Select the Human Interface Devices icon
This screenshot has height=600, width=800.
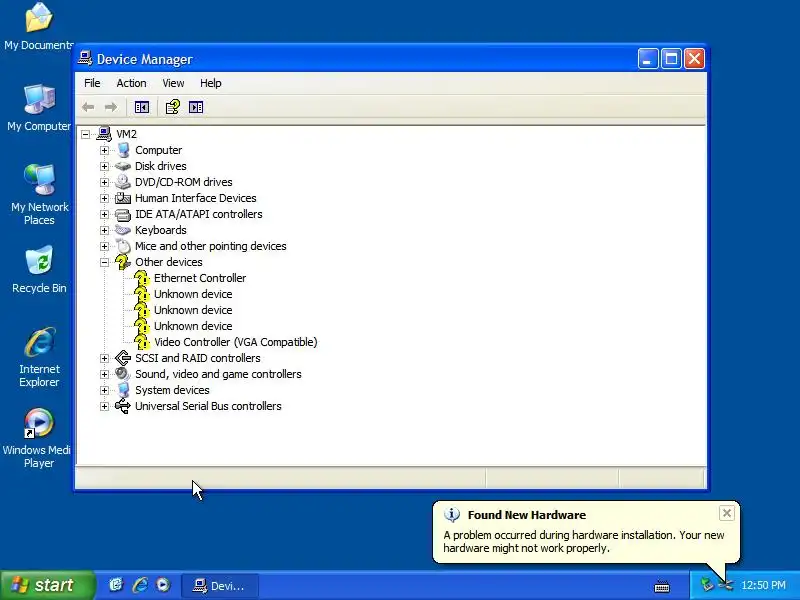(x=123, y=198)
